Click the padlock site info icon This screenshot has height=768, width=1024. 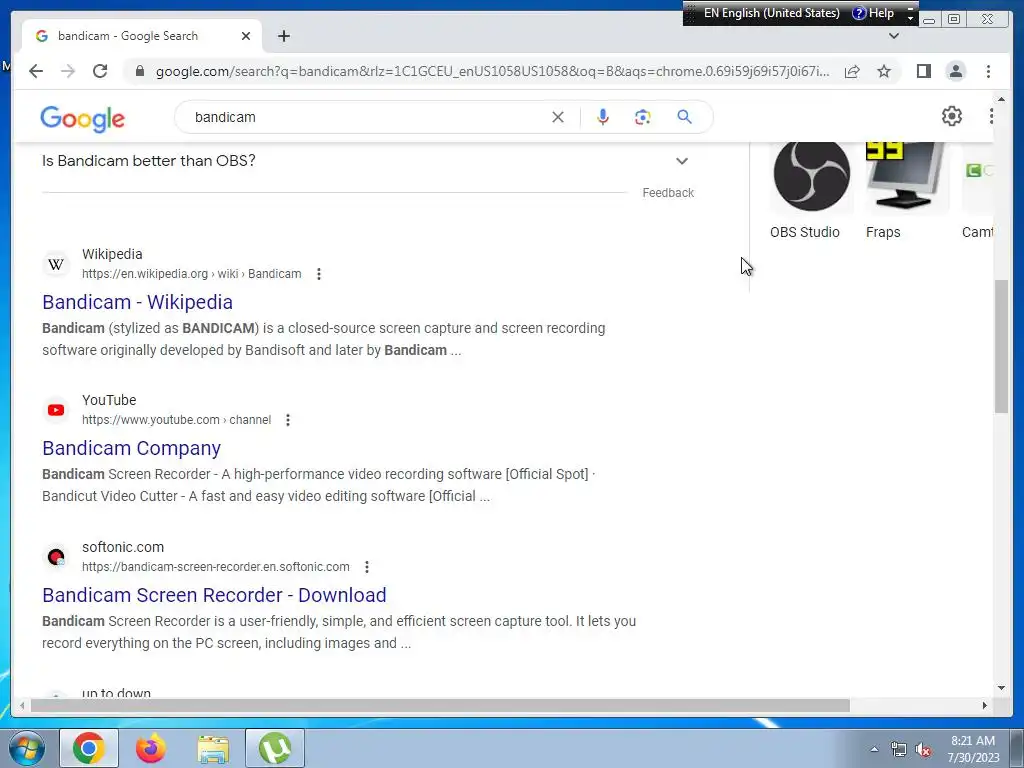click(x=140, y=71)
